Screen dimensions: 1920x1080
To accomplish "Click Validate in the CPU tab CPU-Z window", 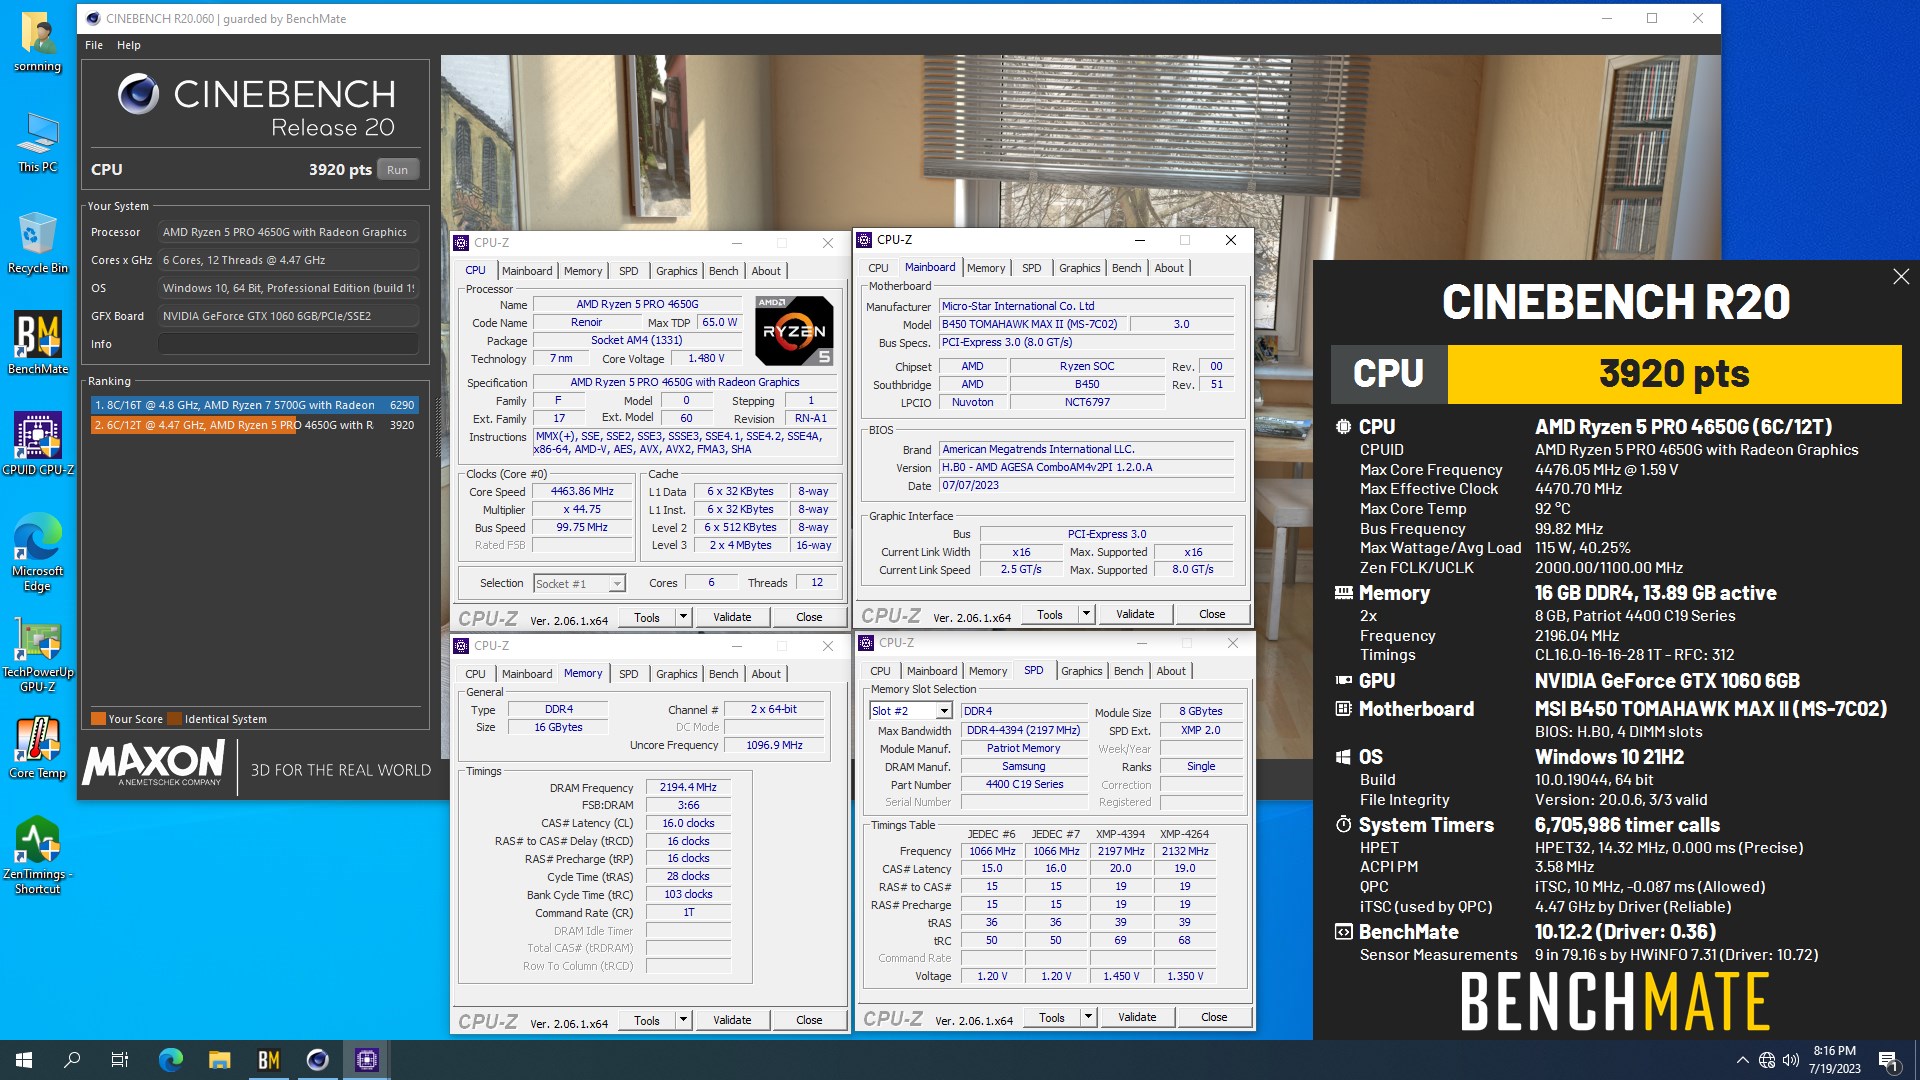I will pyautogui.click(x=732, y=617).
